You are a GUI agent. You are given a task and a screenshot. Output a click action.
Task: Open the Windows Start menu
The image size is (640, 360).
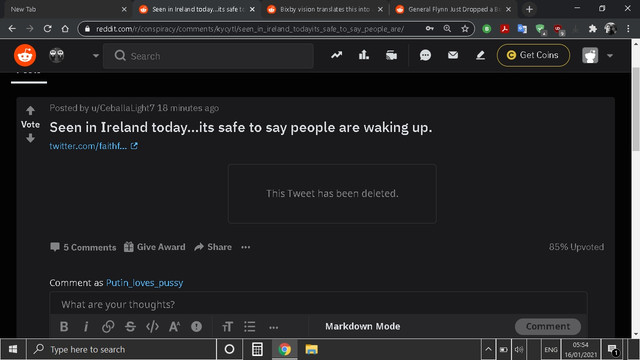click(13, 349)
